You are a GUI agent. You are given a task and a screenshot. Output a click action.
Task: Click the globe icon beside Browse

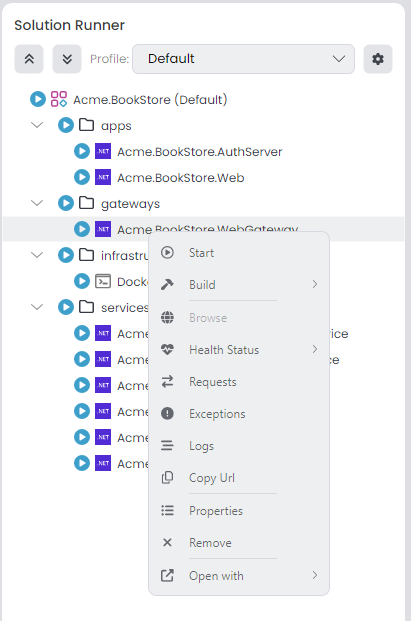pos(167,317)
